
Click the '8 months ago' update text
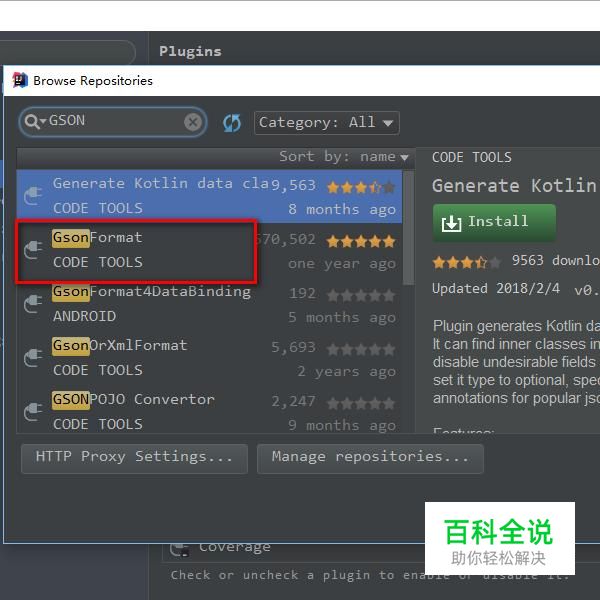342,210
